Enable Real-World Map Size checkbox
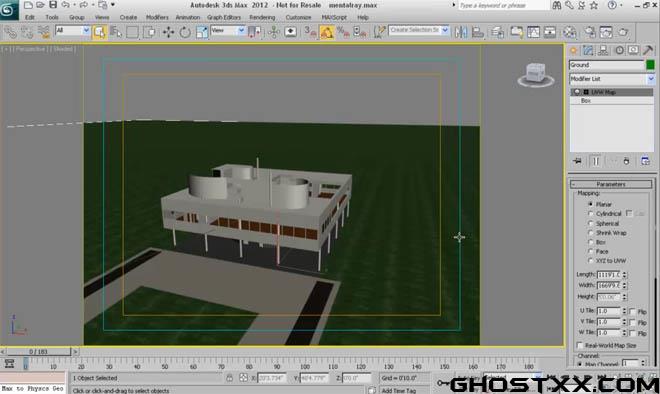Viewport: 660px width, 394px height. click(580, 345)
